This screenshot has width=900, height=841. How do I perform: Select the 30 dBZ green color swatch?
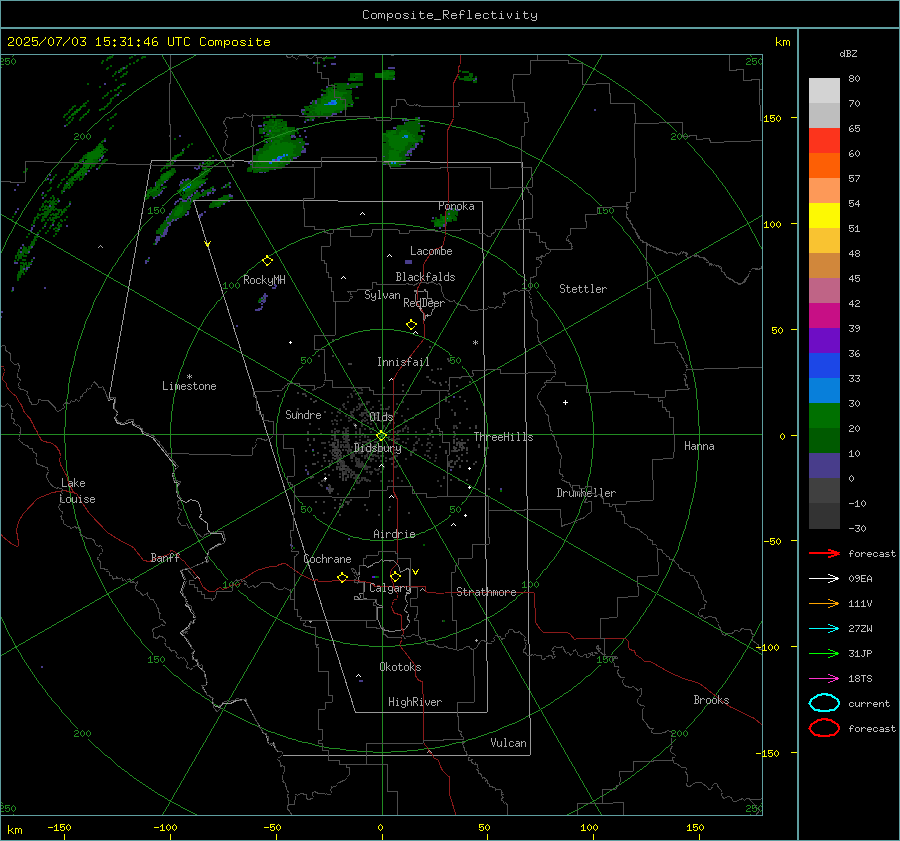[824, 416]
